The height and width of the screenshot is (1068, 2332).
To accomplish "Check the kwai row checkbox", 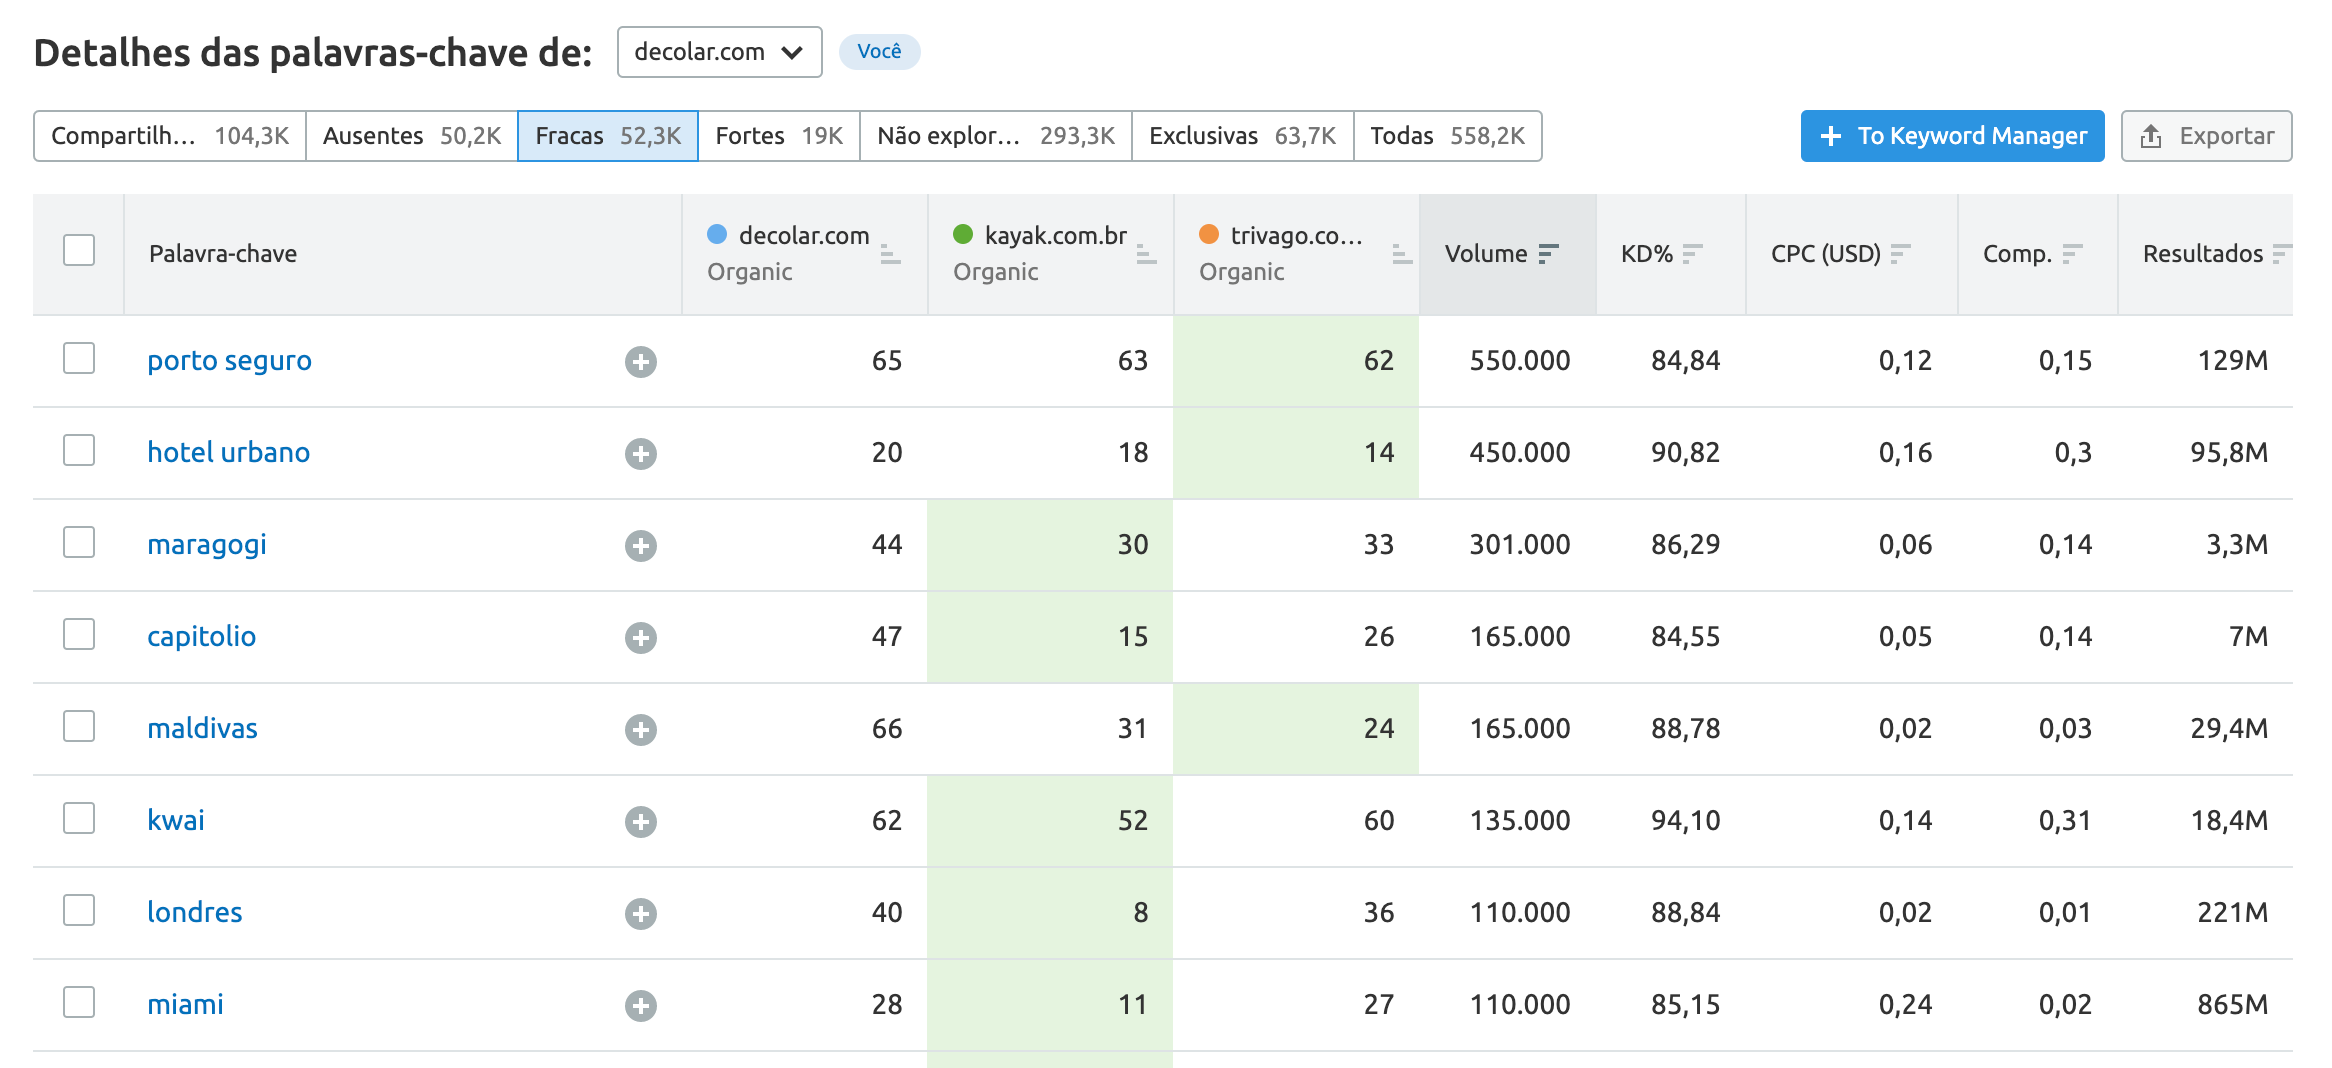I will (79, 818).
